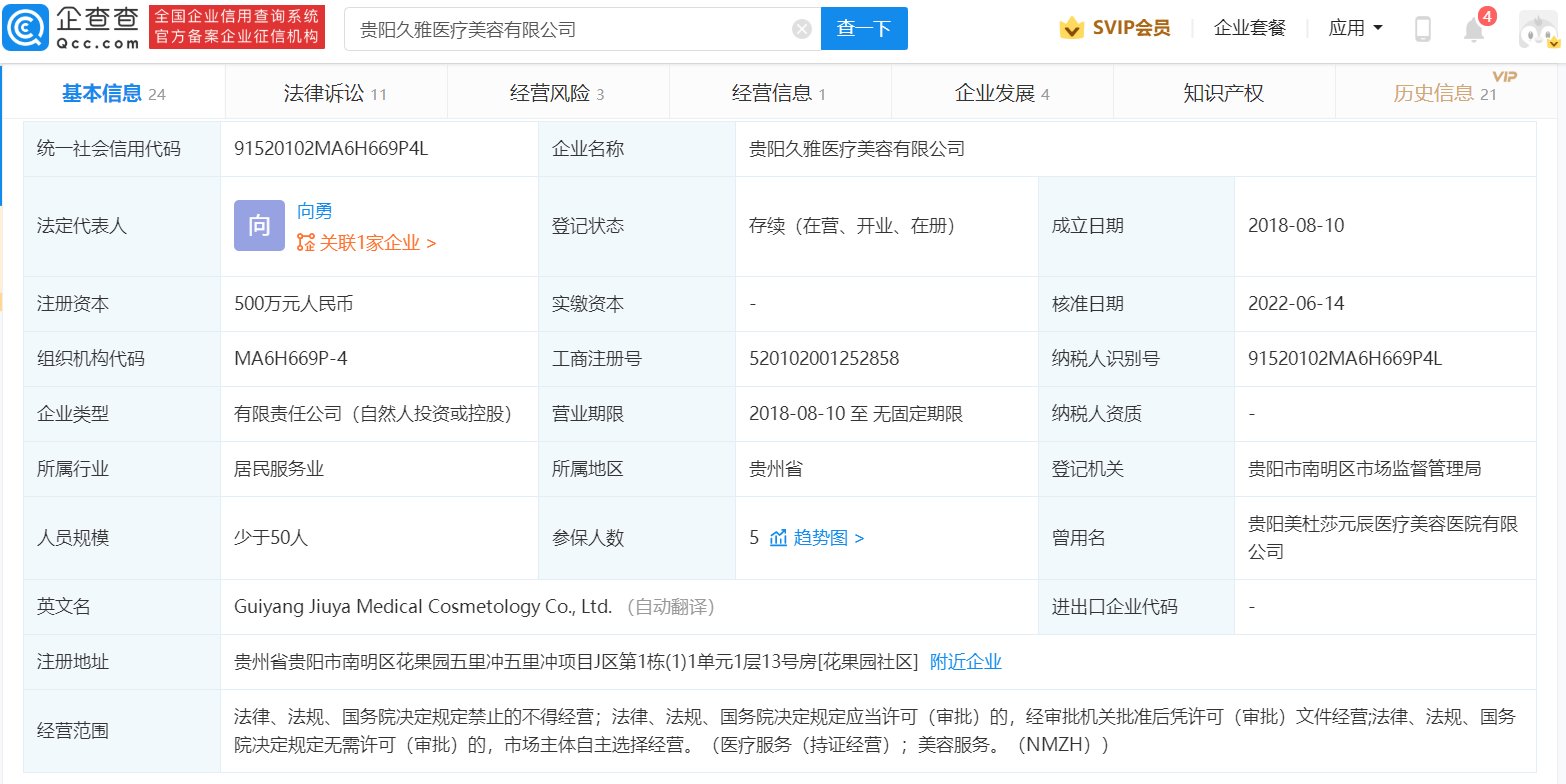This screenshot has height=784, width=1566.
Task: Go to the 企业发展 tab
Action: tap(1002, 94)
